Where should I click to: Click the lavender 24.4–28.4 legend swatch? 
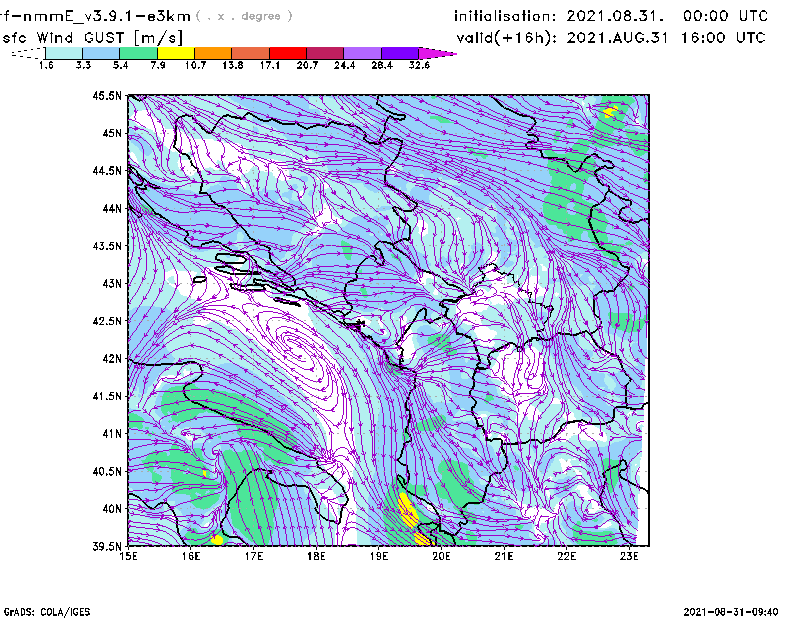pos(363,53)
